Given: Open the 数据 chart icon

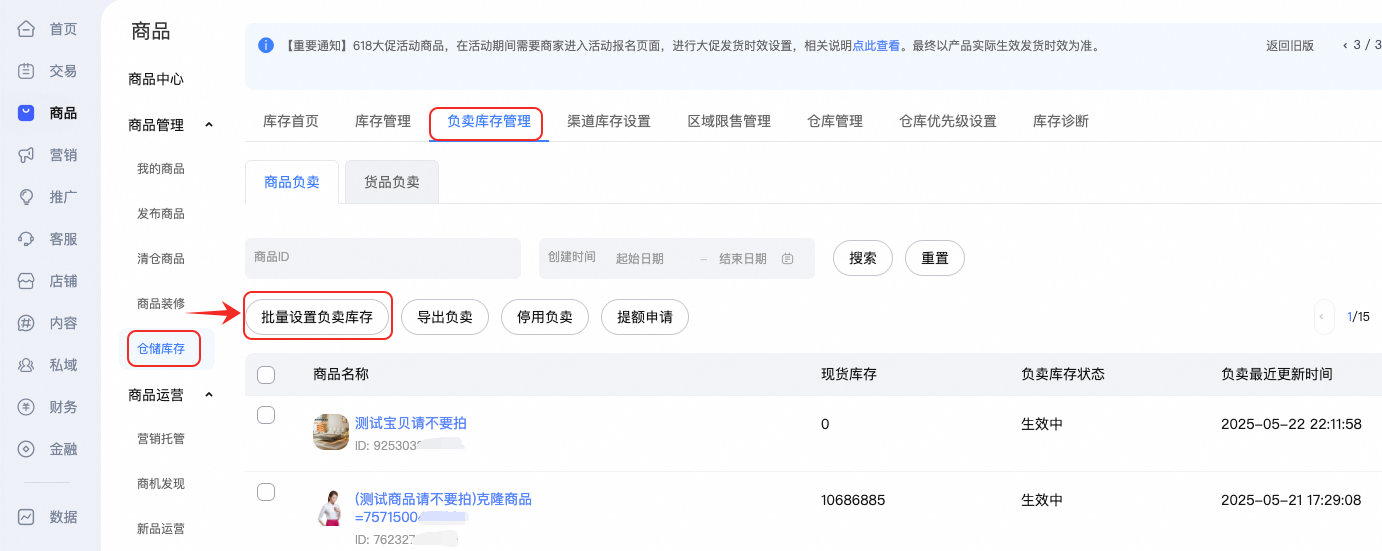Looking at the screenshot, I should point(26,517).
